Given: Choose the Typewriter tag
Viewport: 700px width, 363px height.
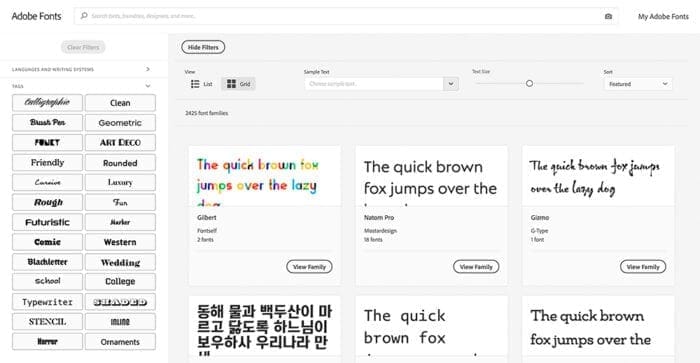Looking at the screenshot, I should coord(47,302).
